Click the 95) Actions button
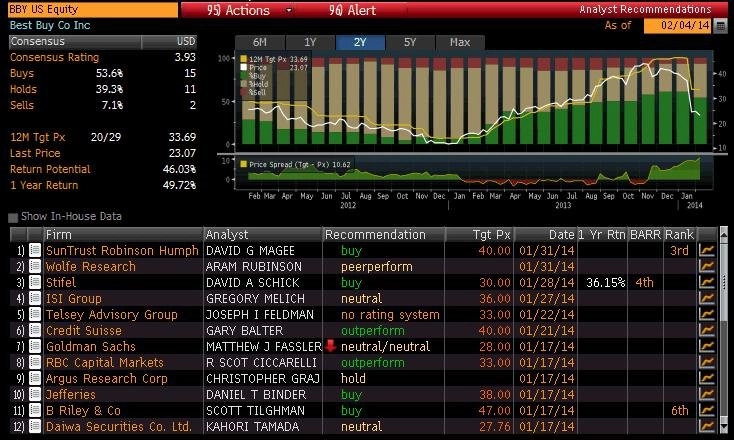The image size is (734, 440). pos(238,10)
